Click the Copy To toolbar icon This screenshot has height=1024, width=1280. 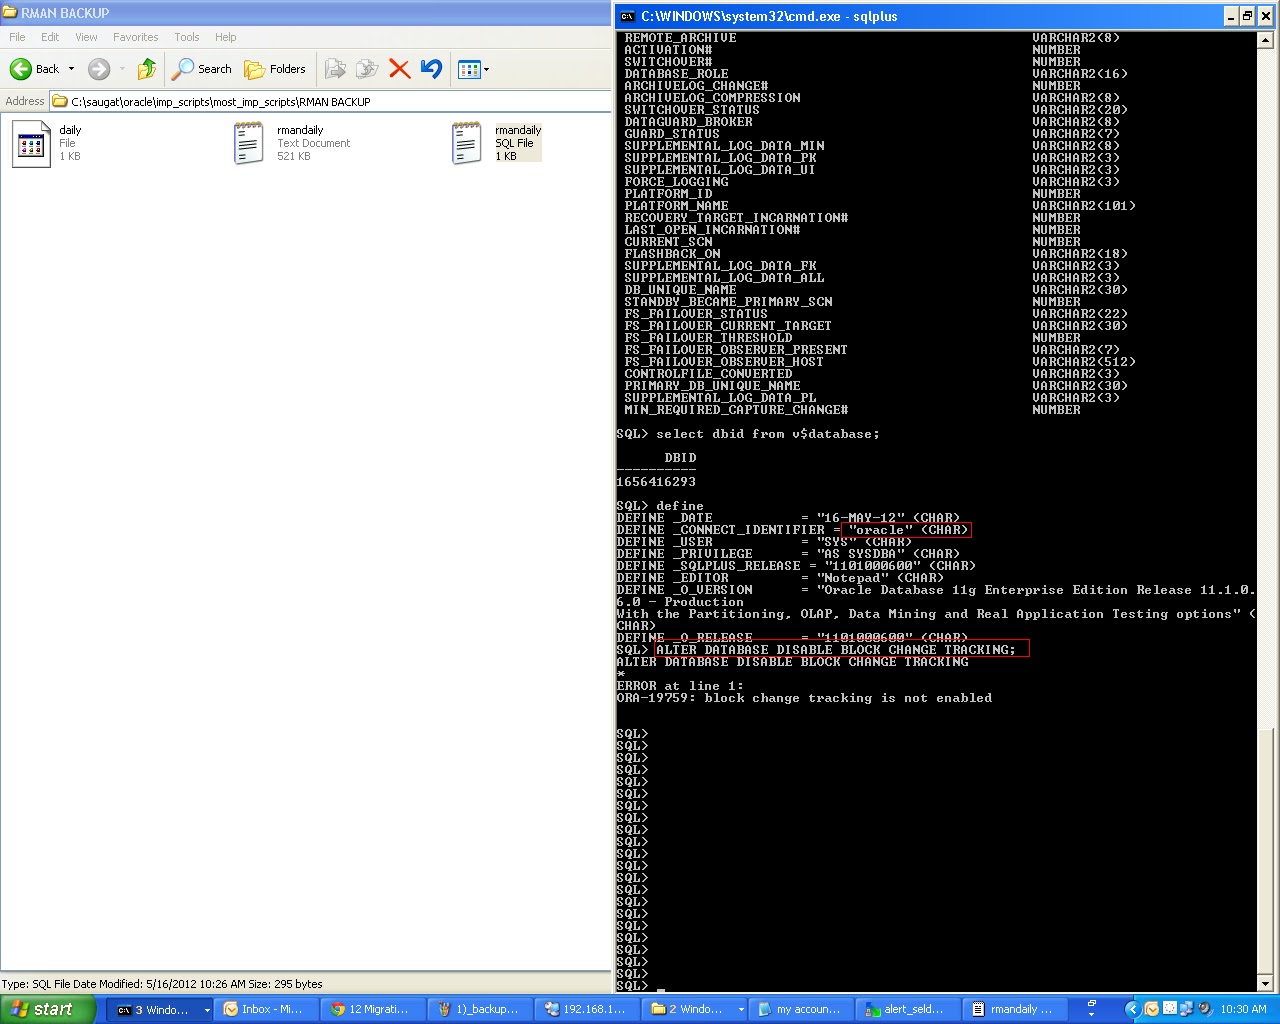tap(366, 69)
